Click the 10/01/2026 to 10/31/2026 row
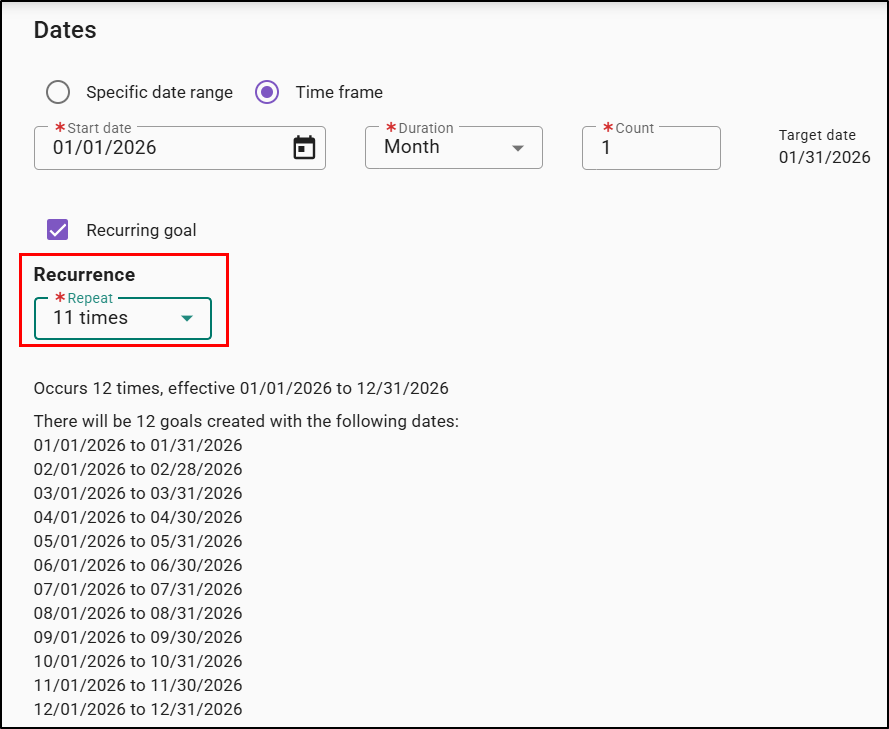 (138, 661)
